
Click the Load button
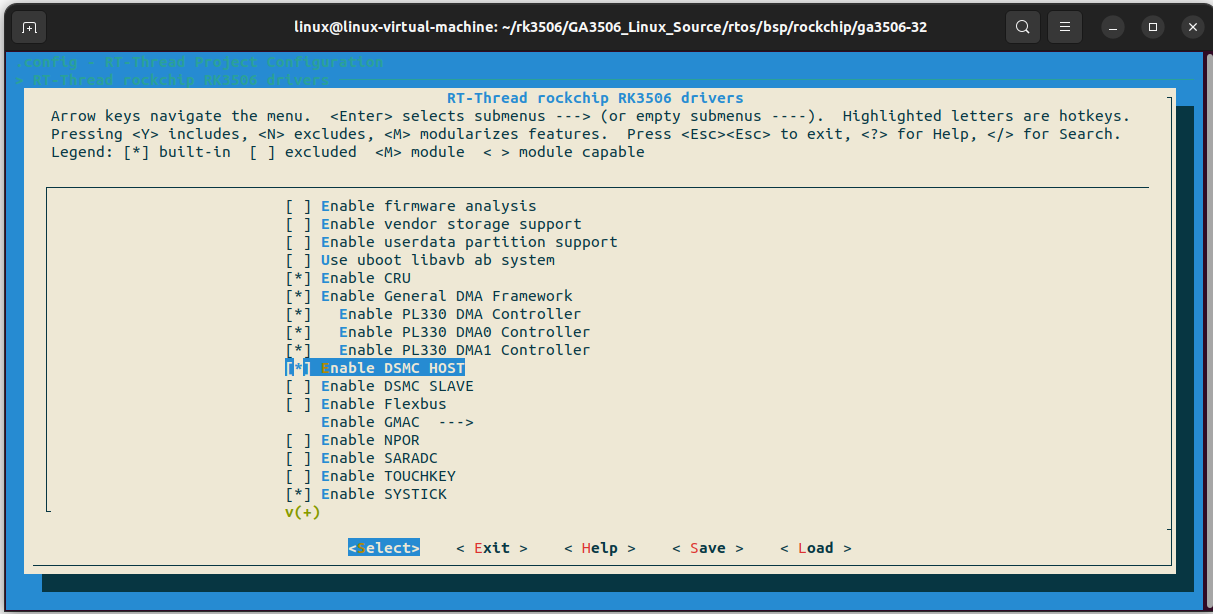pos(815,548)
